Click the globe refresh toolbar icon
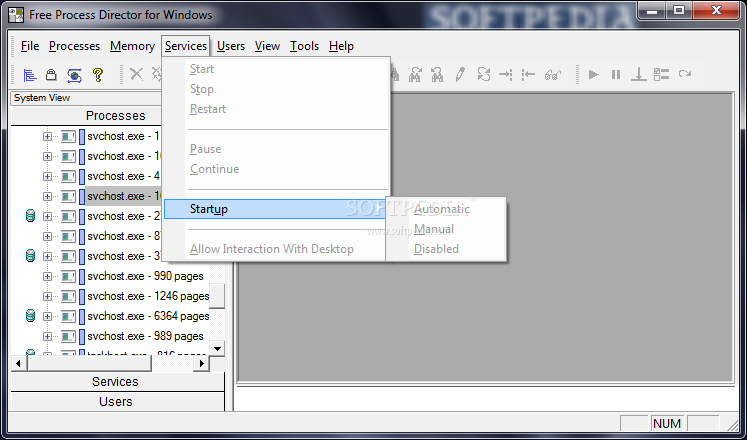 tap(74, 75)
